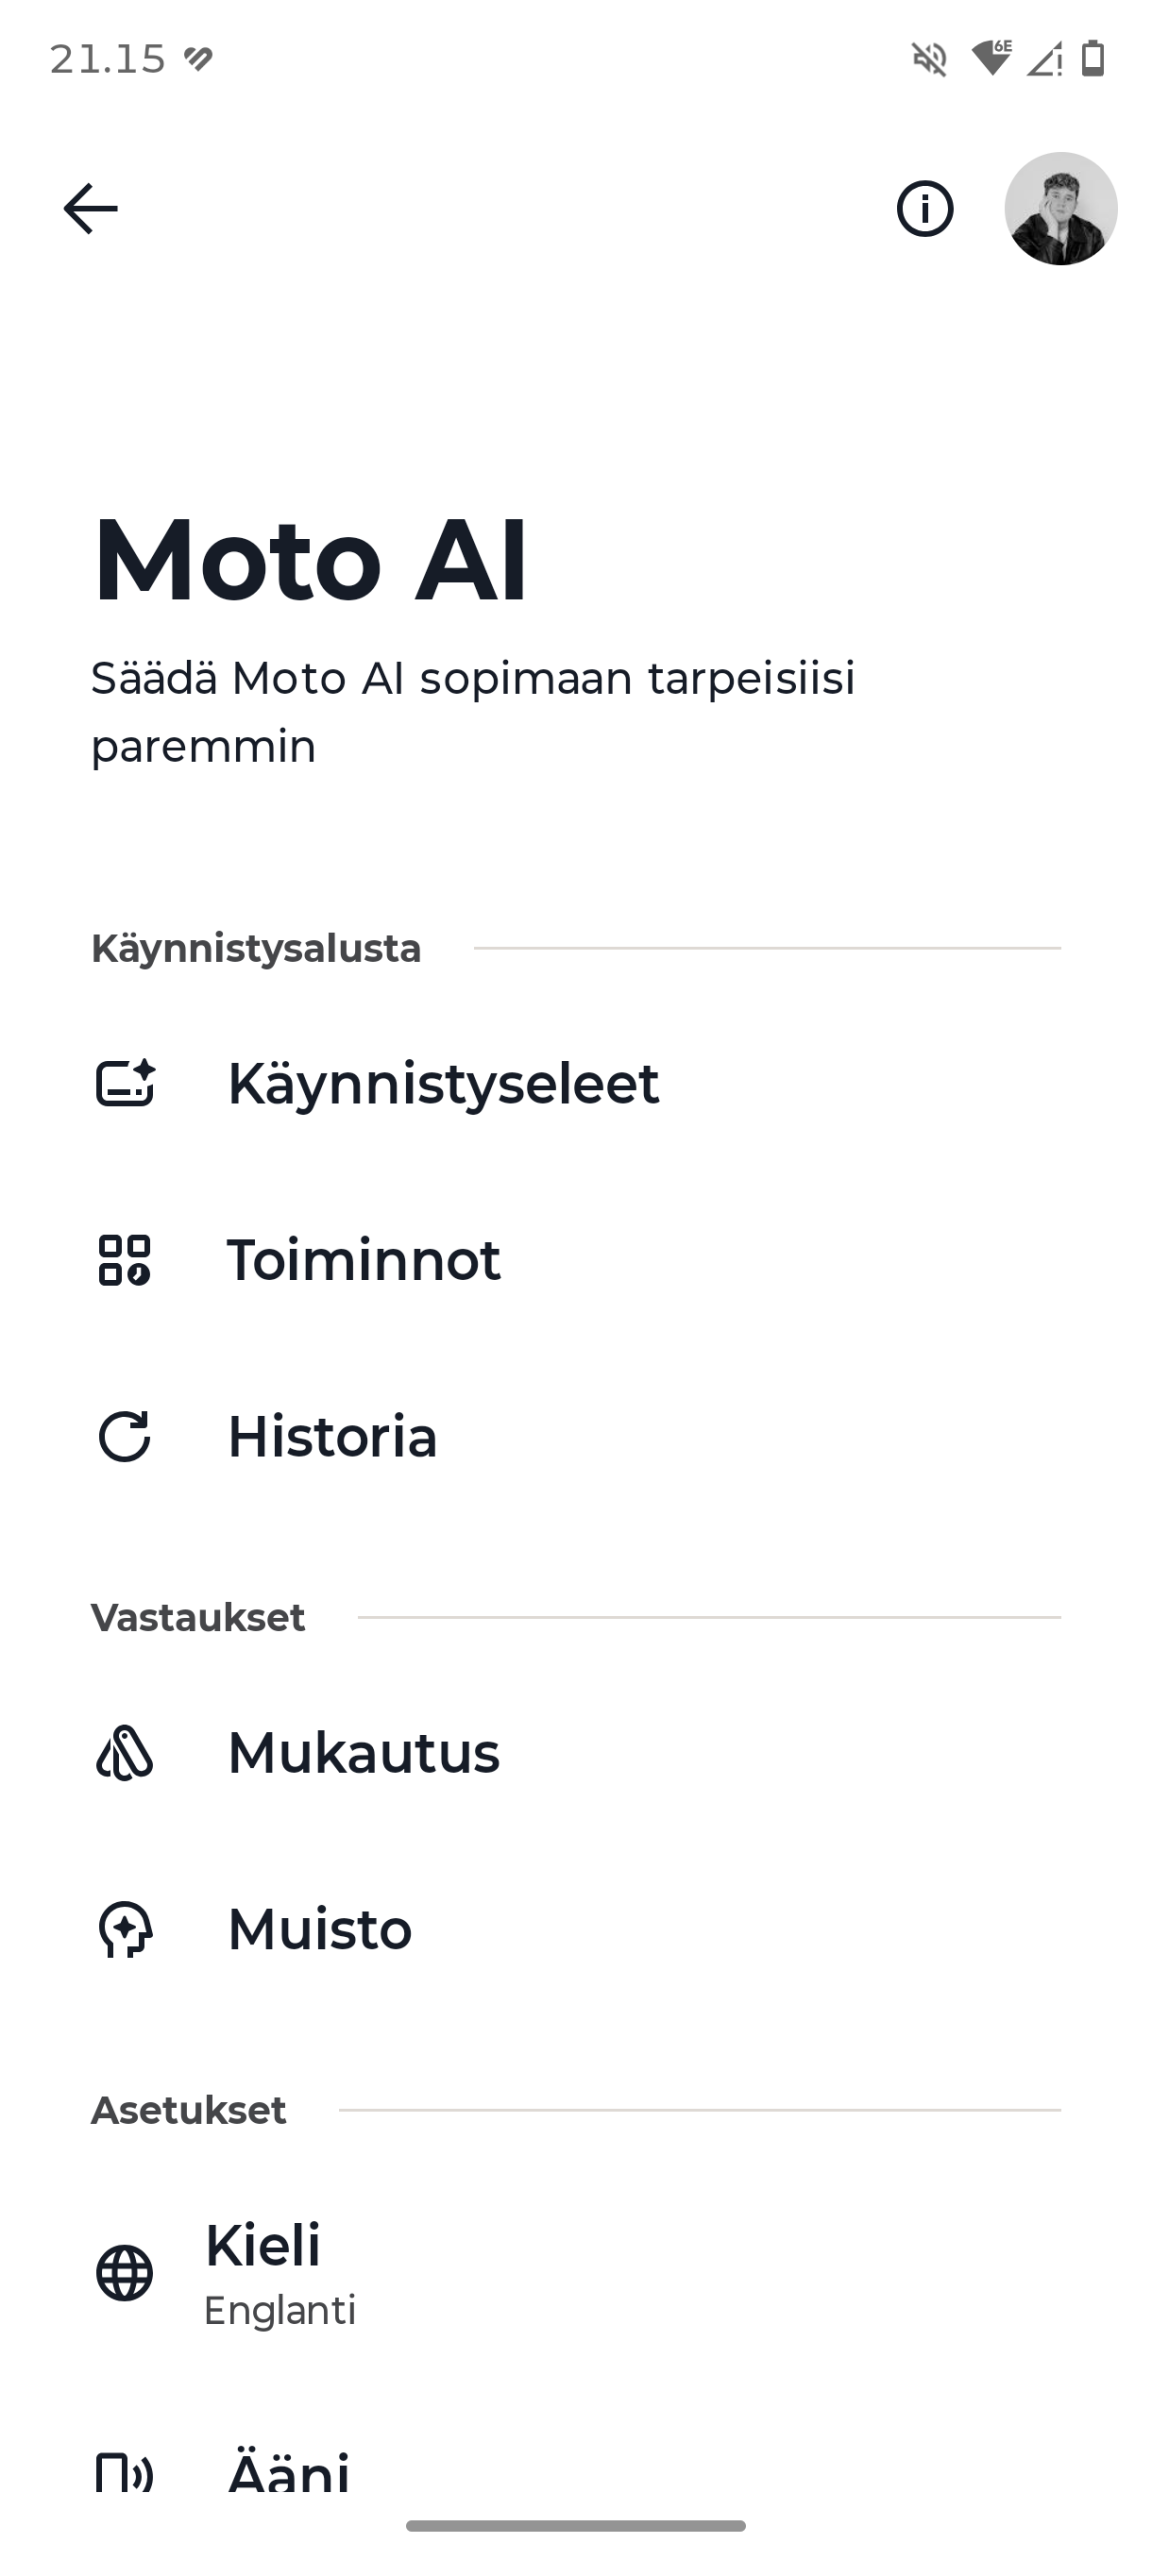Tap the Historia refresh icon
This screenshot has width=1152, height=2560.
[125, 1437]
